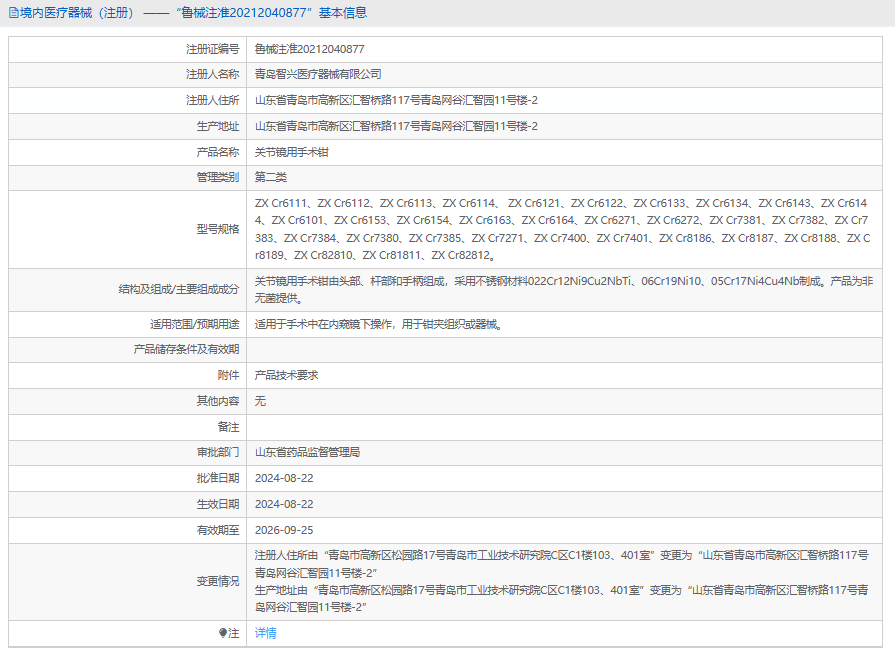Select company name 青岛智兴医疗器械有限公司

coord(318,74)
